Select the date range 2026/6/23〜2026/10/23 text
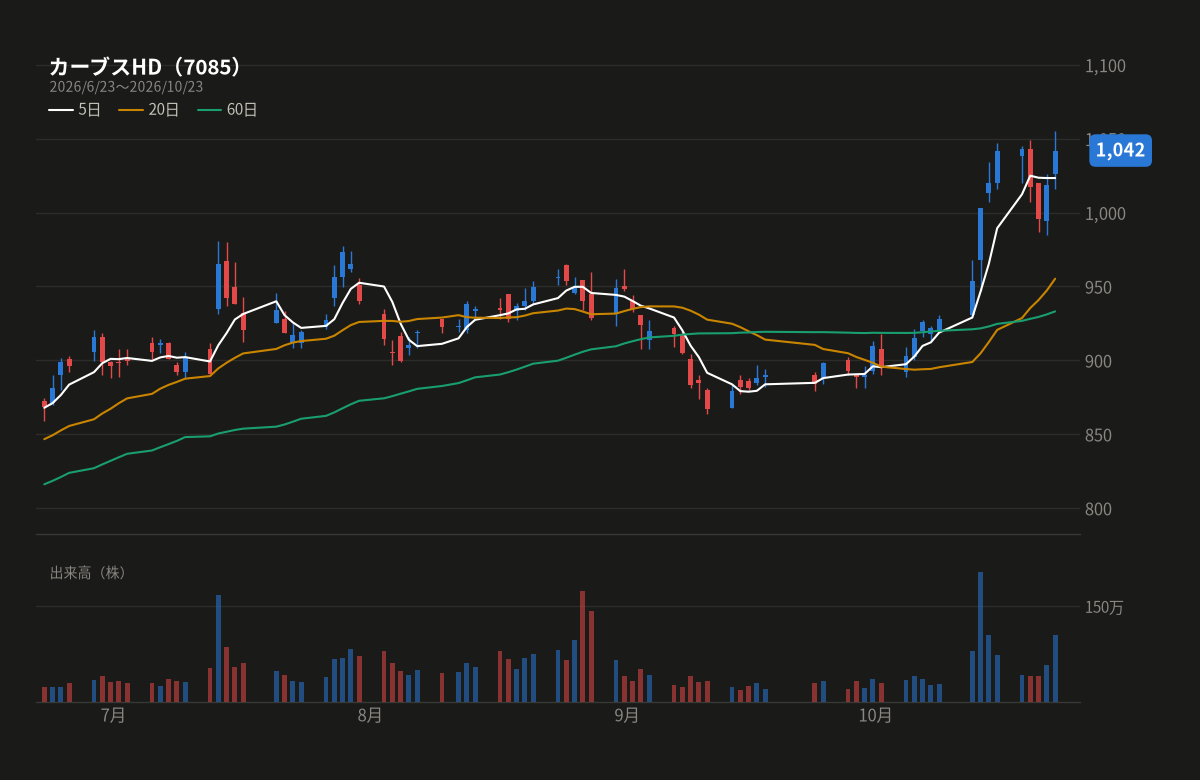The image size is (1200, 780). [x=126, y=87]
